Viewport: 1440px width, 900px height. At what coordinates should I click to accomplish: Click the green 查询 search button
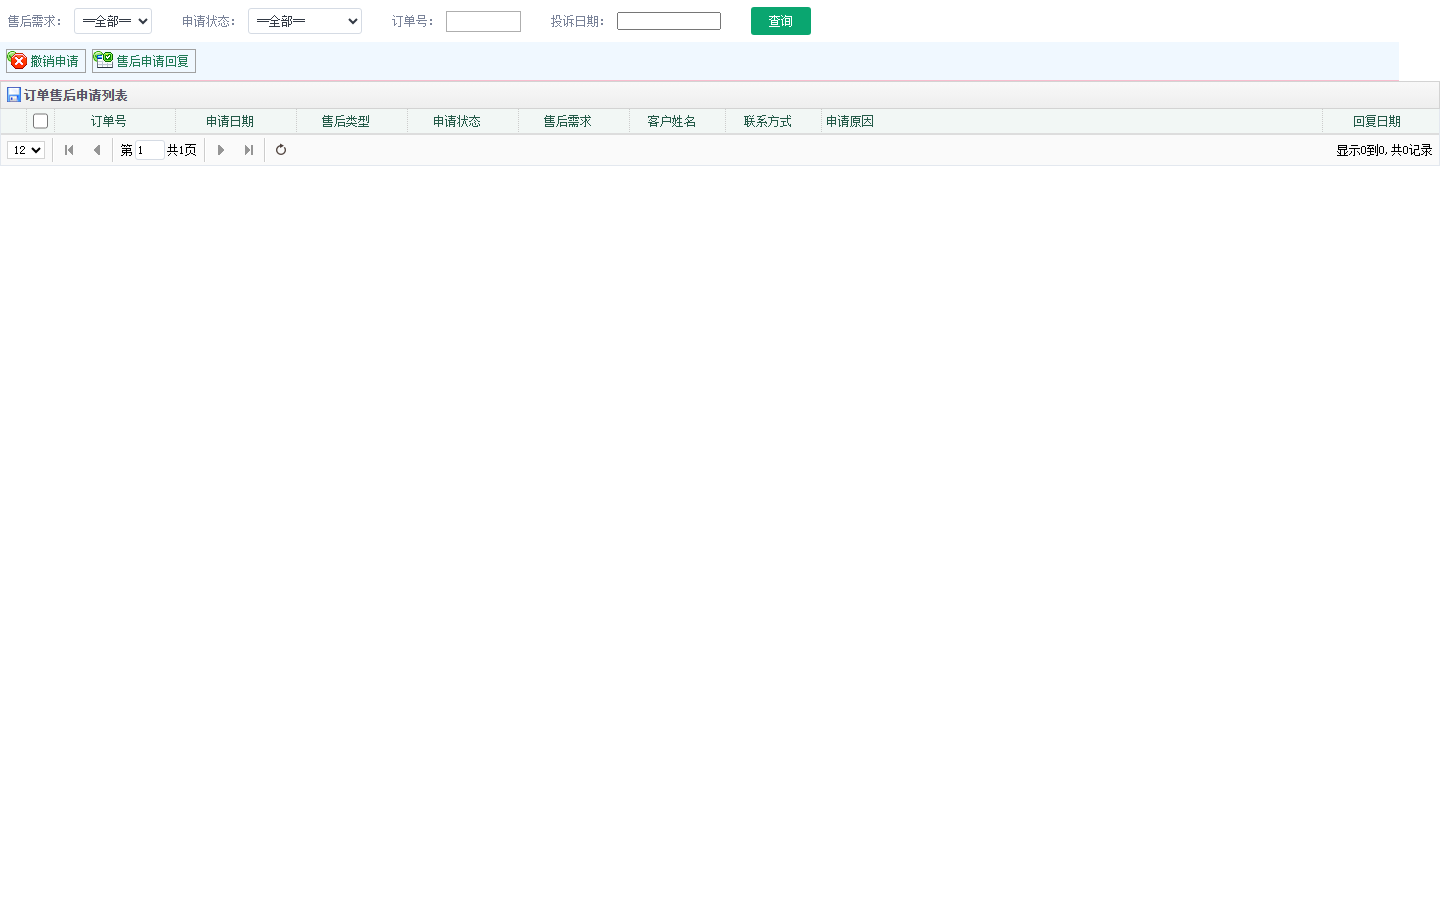(781, 21)
